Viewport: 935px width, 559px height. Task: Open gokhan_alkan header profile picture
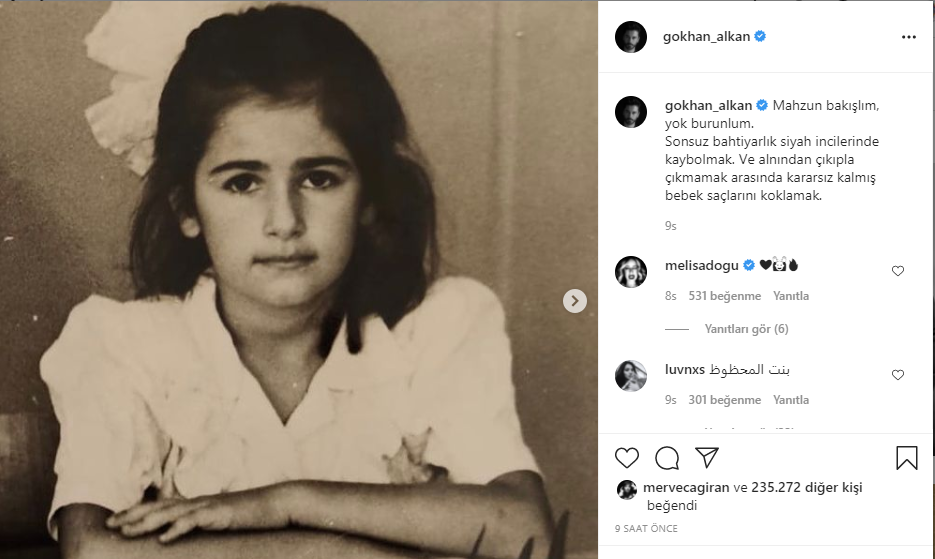pyautogui.click(x=631, y=37)
